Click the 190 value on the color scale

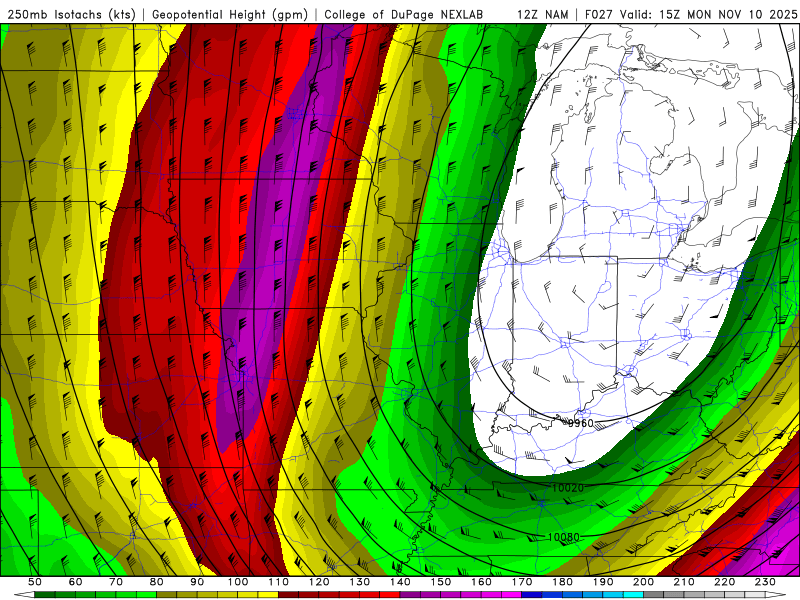pos(603,582)
